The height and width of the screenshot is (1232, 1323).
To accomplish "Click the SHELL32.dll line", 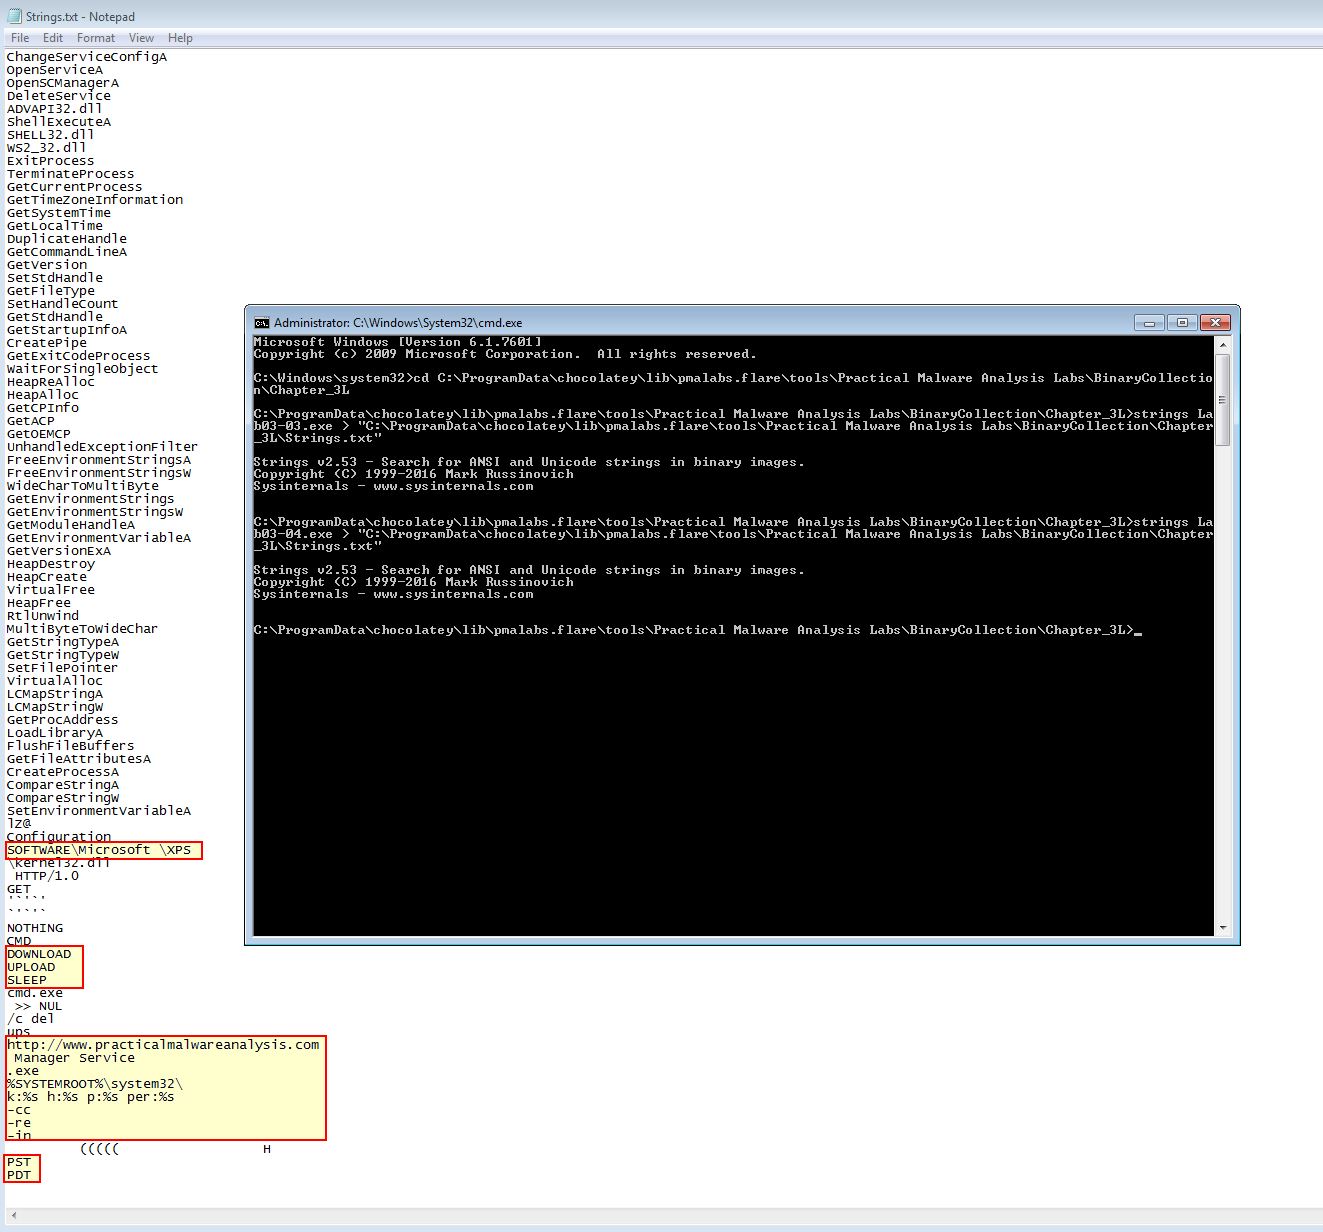I will [51, 135].
